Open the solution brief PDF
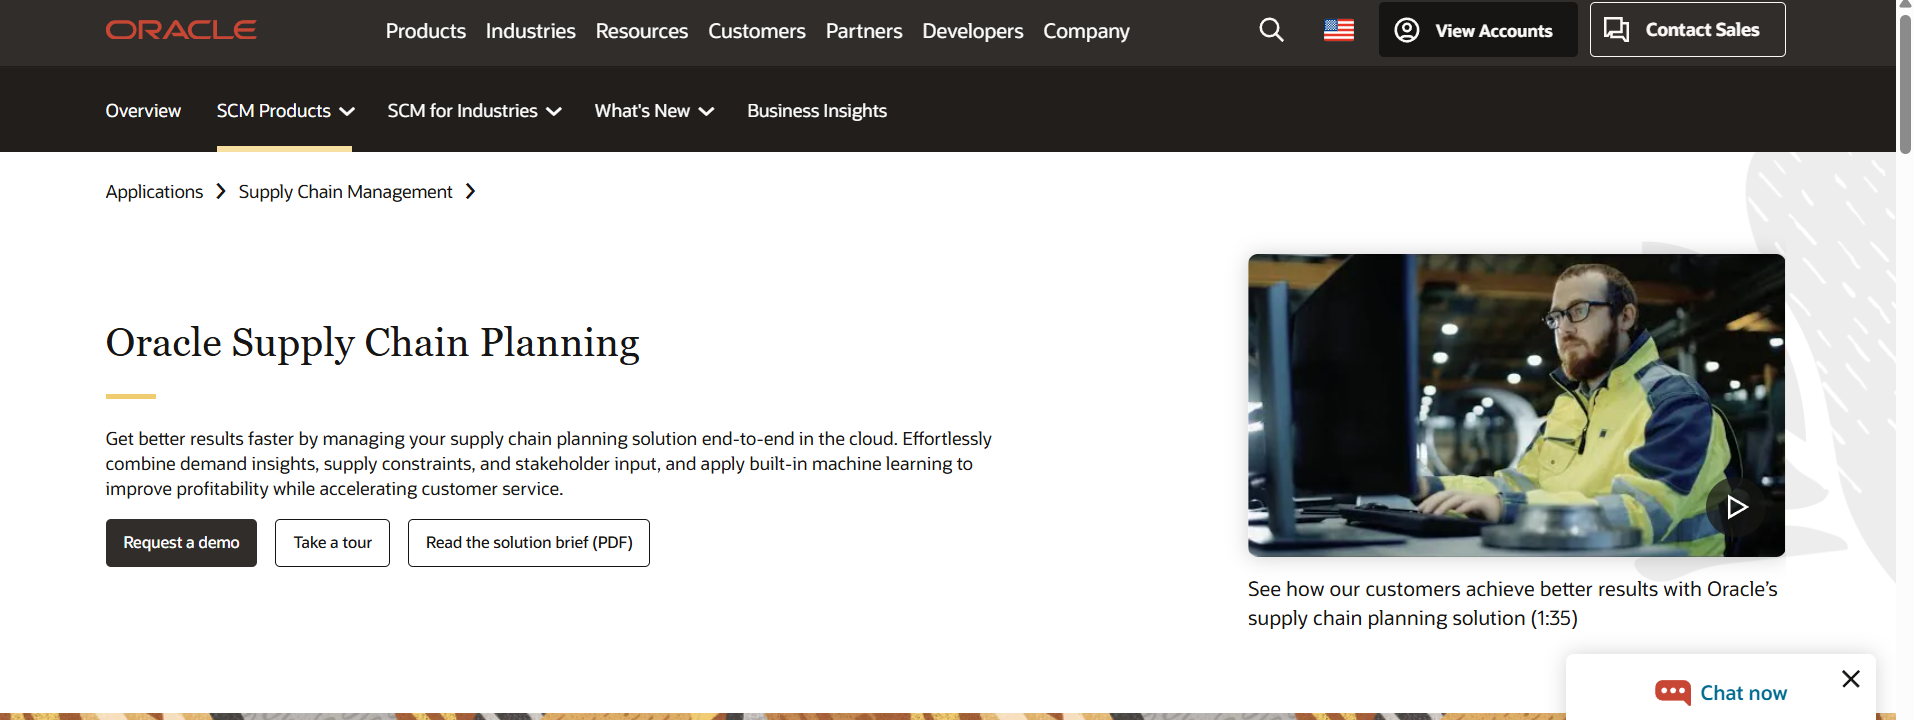 (529, 543)
